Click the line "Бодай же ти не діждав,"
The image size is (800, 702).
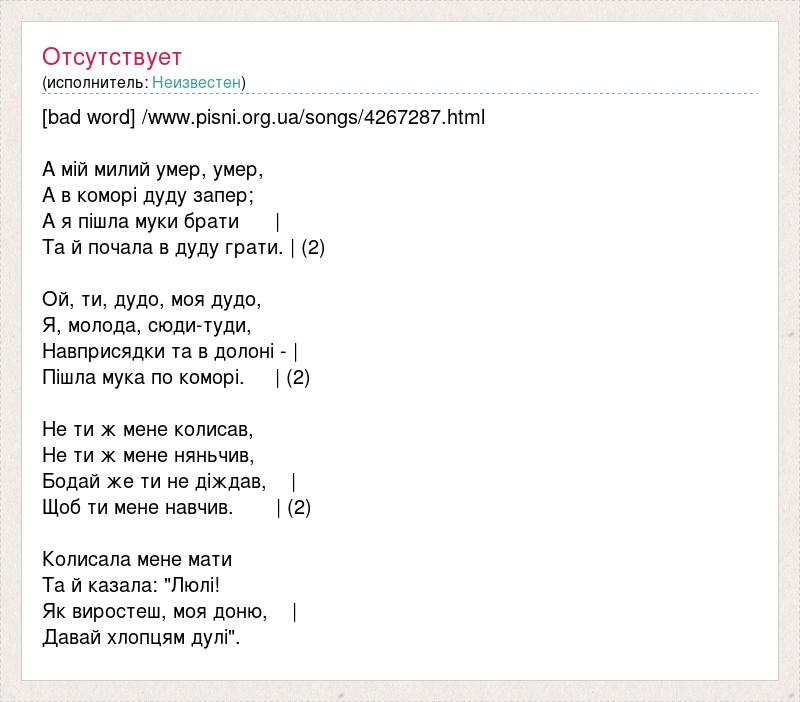pos(154,481)
